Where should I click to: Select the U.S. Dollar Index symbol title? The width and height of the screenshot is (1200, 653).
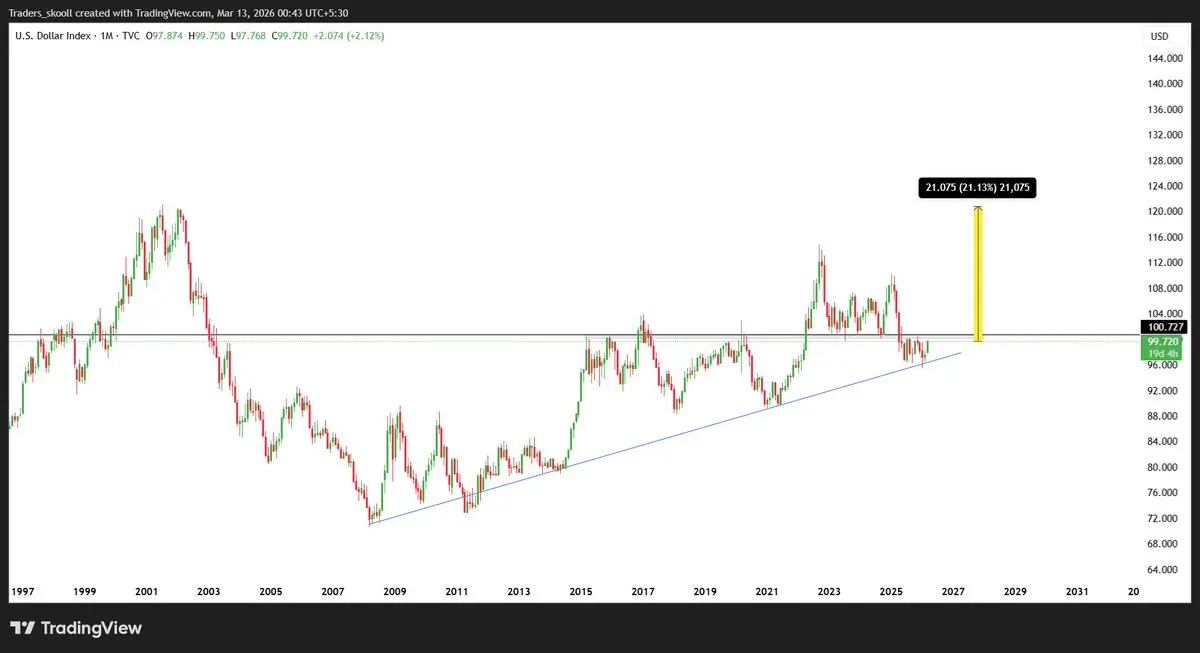click(54, 36)
